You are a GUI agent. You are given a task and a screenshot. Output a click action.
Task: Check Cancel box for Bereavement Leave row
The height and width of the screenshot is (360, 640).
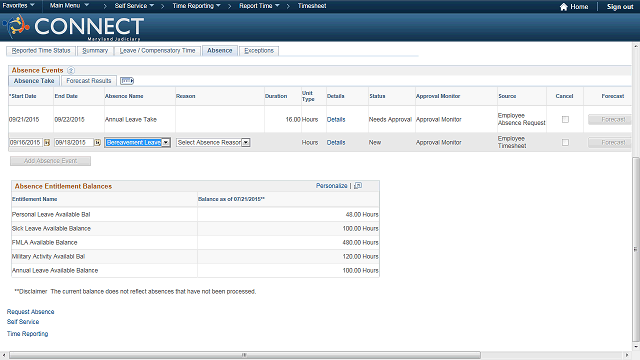565,142
